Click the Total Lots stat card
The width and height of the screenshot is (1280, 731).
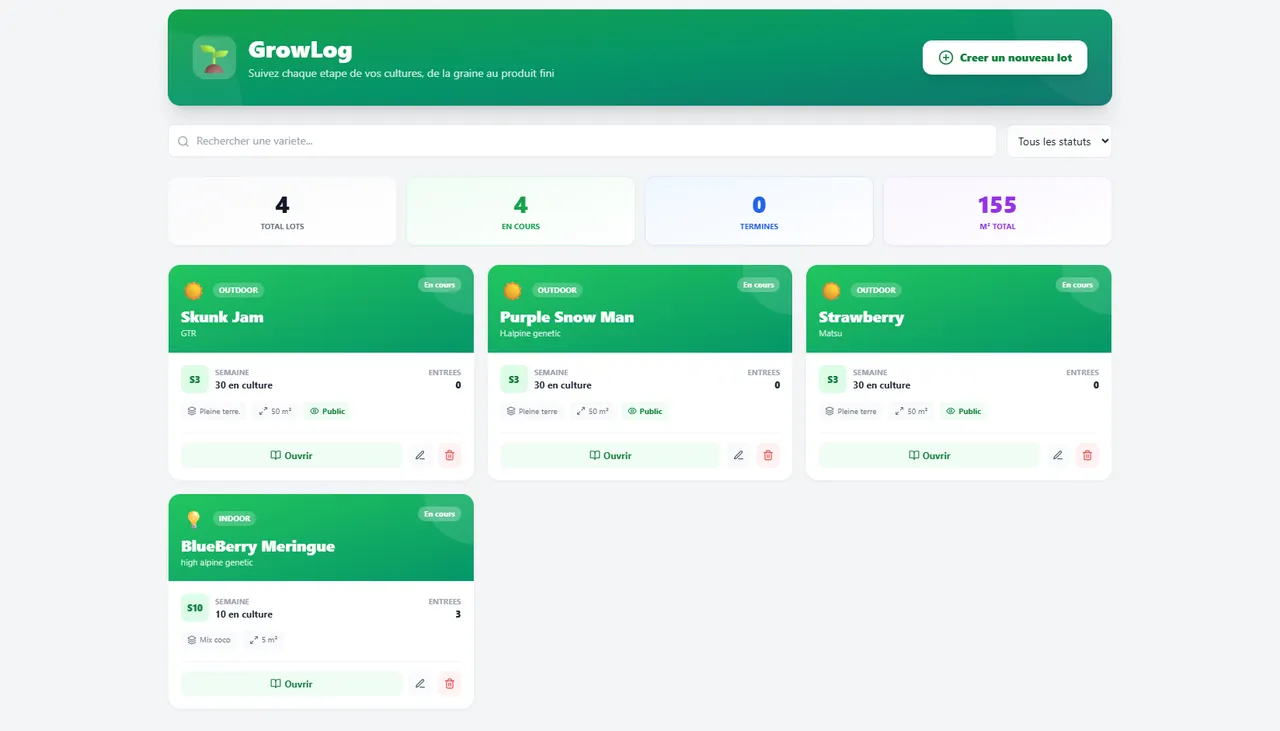pos(282,211)
